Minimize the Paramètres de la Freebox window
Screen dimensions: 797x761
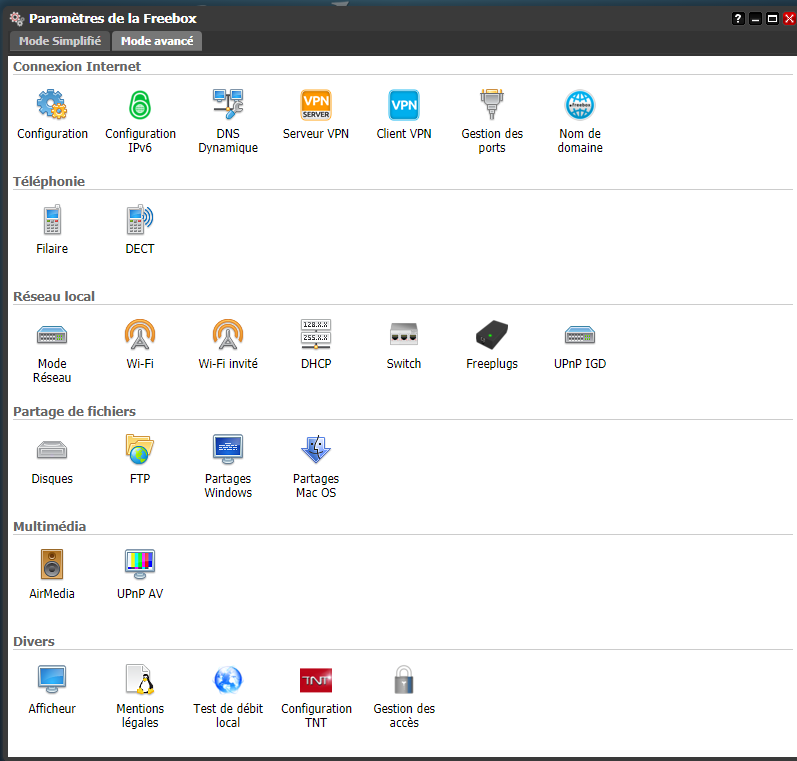point(755,19)
